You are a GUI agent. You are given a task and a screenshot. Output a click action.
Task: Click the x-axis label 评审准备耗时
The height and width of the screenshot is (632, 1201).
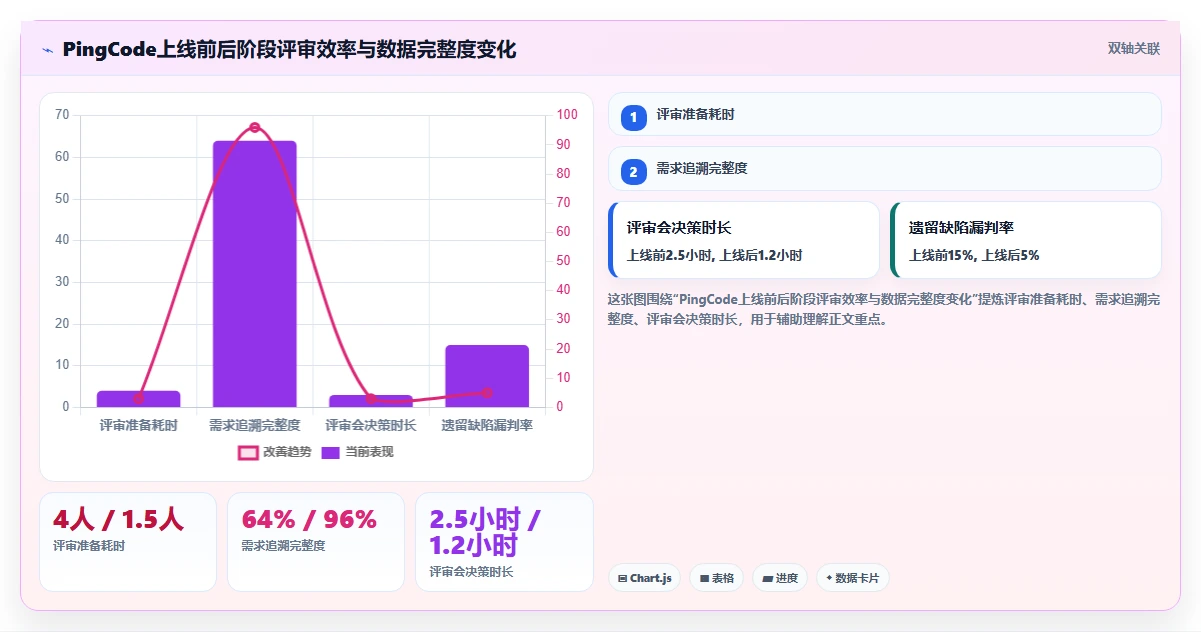coord(138,425)
